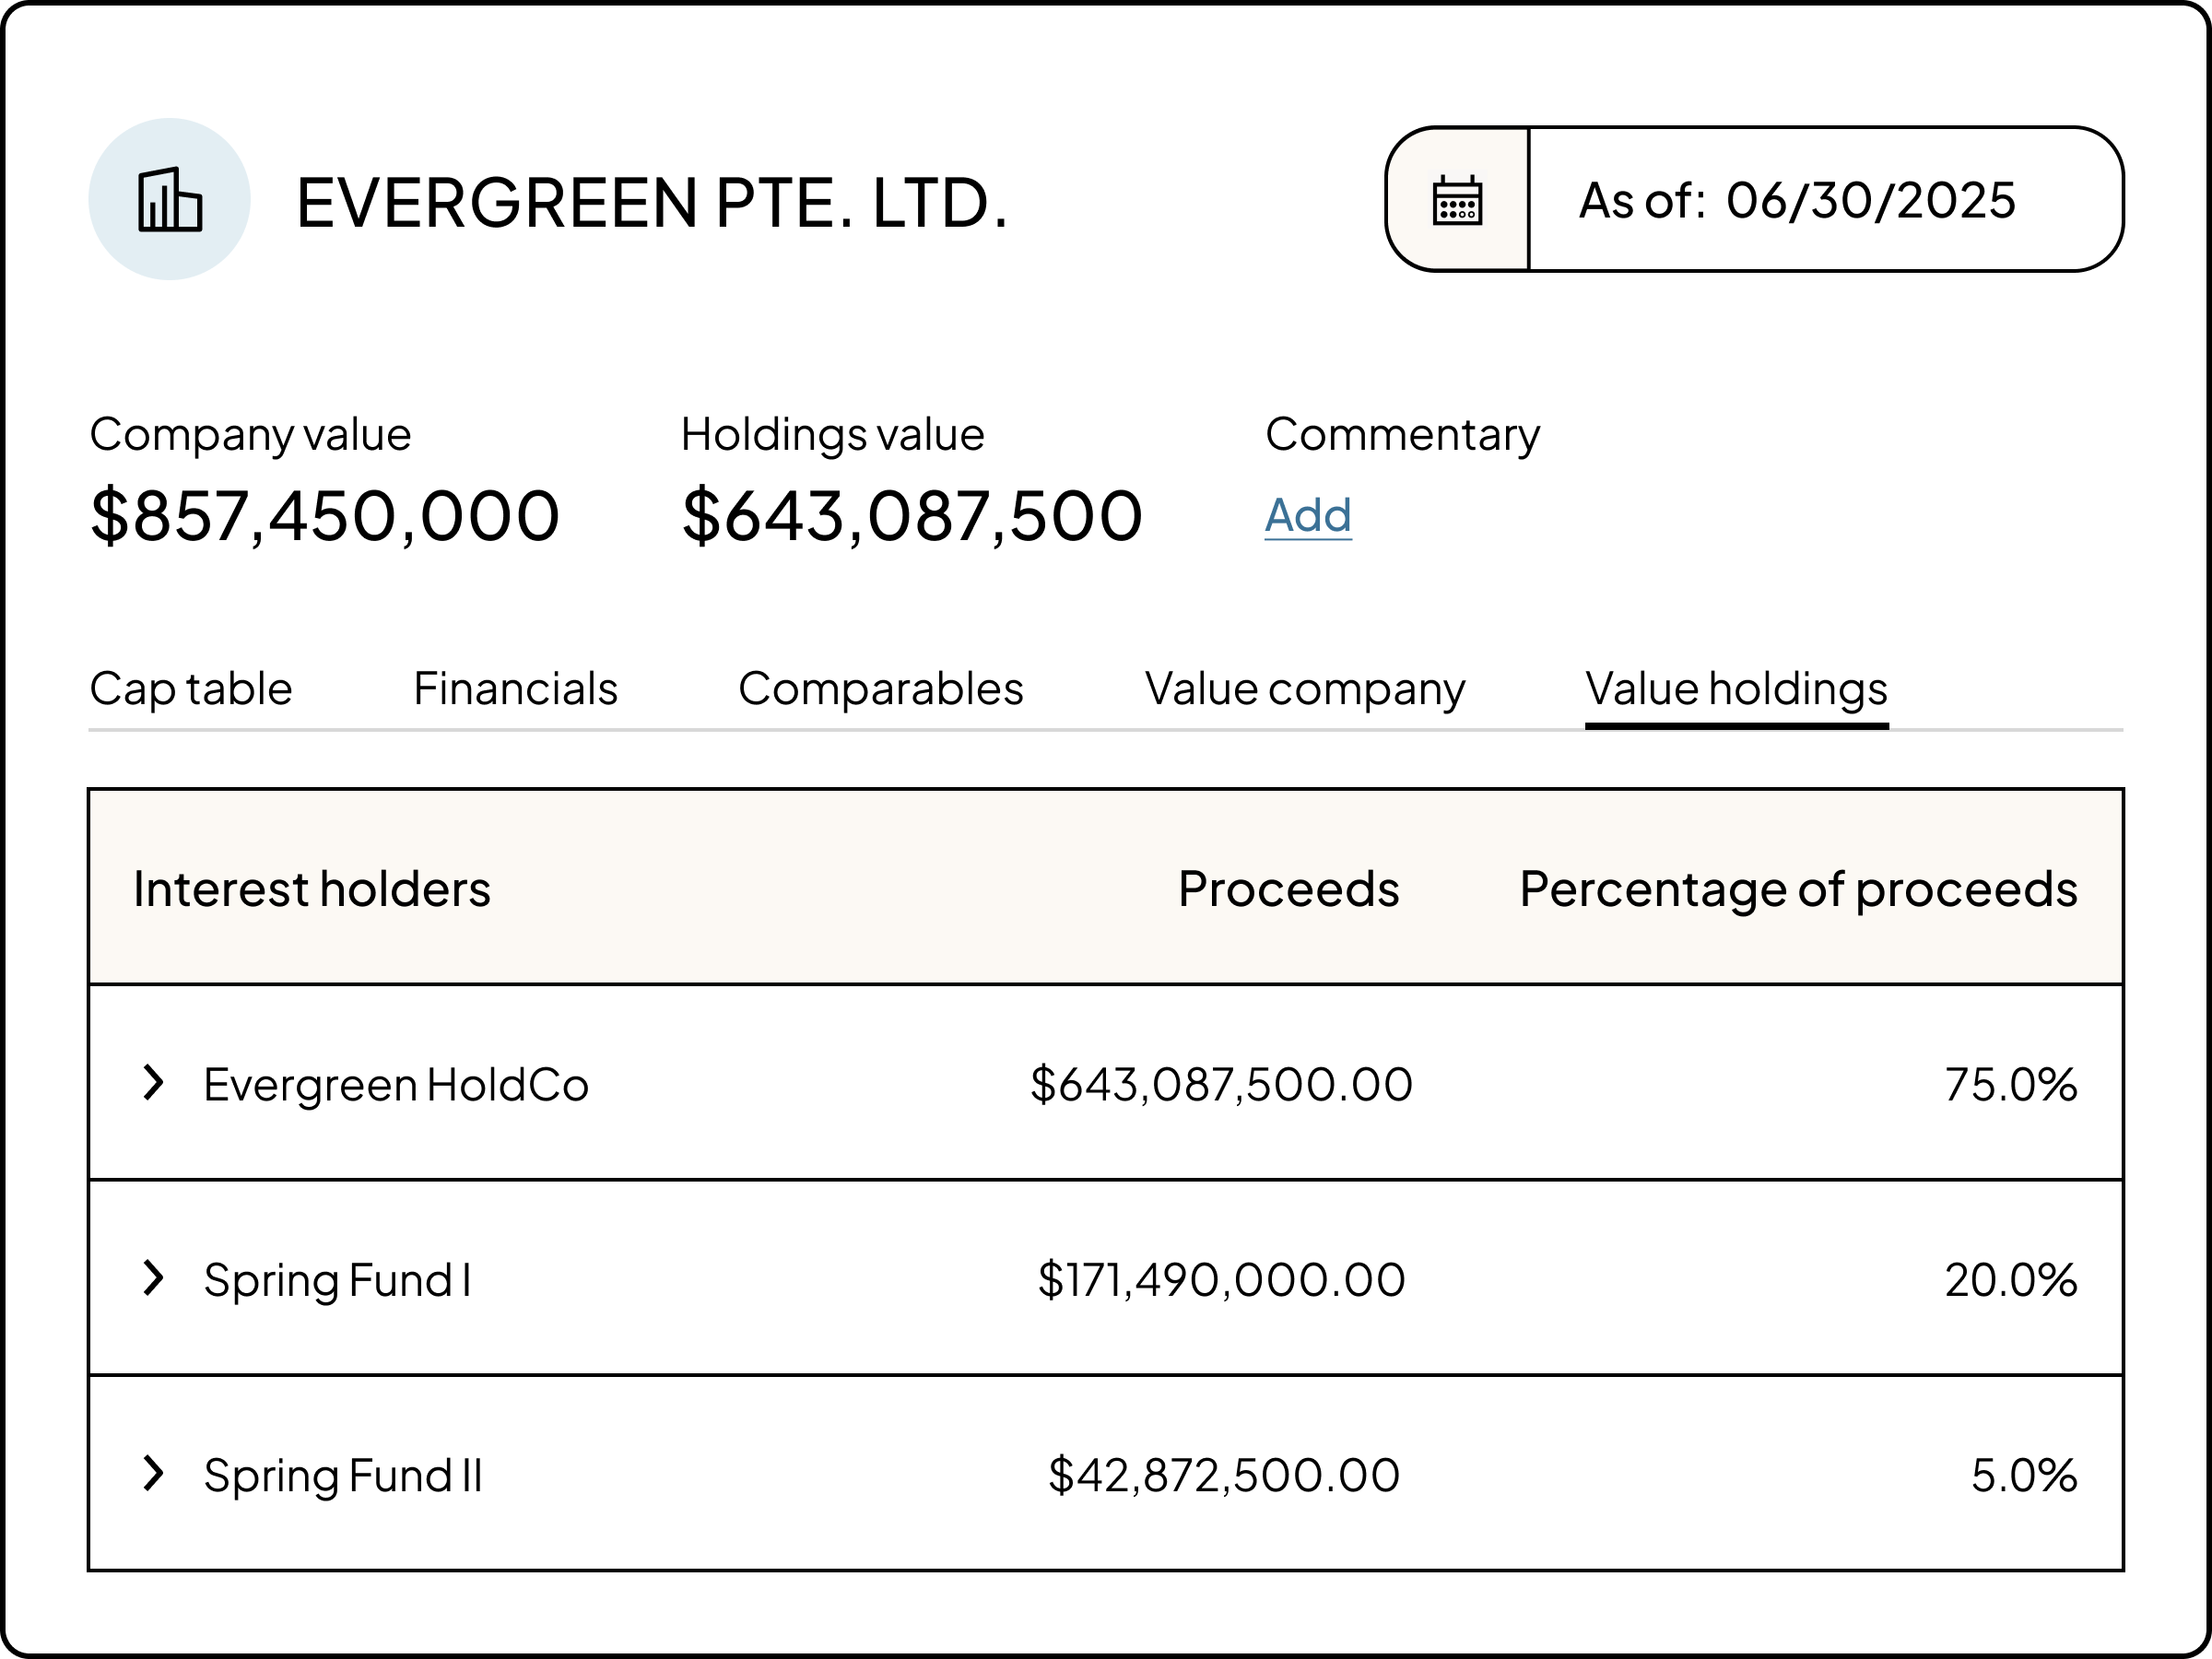The height and width of the screenshot is (1659, 2212).
Task: Click the Add commentary link
Action: 1307,515
